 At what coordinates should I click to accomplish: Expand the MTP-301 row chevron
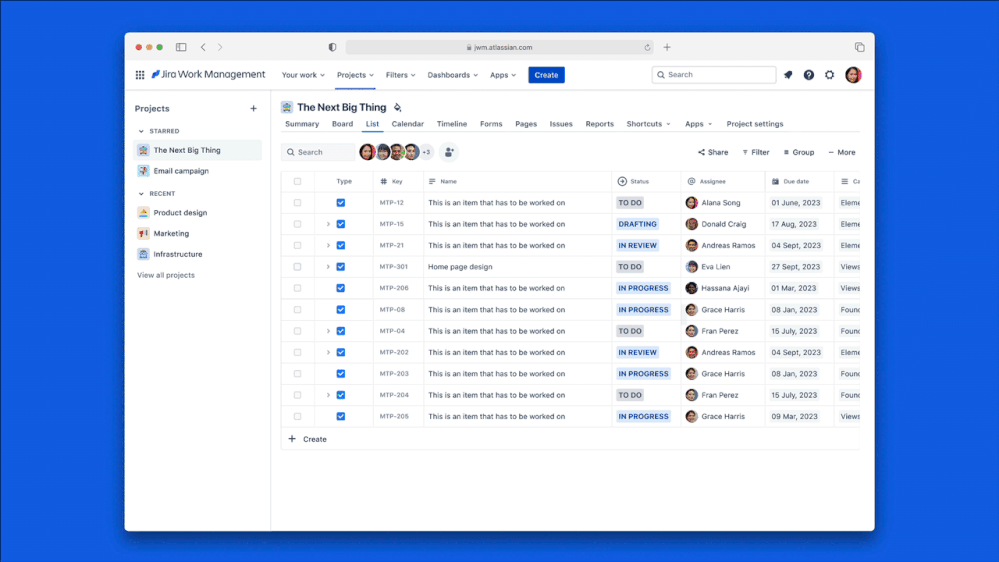pyautogui.click(x=328, y=267)
